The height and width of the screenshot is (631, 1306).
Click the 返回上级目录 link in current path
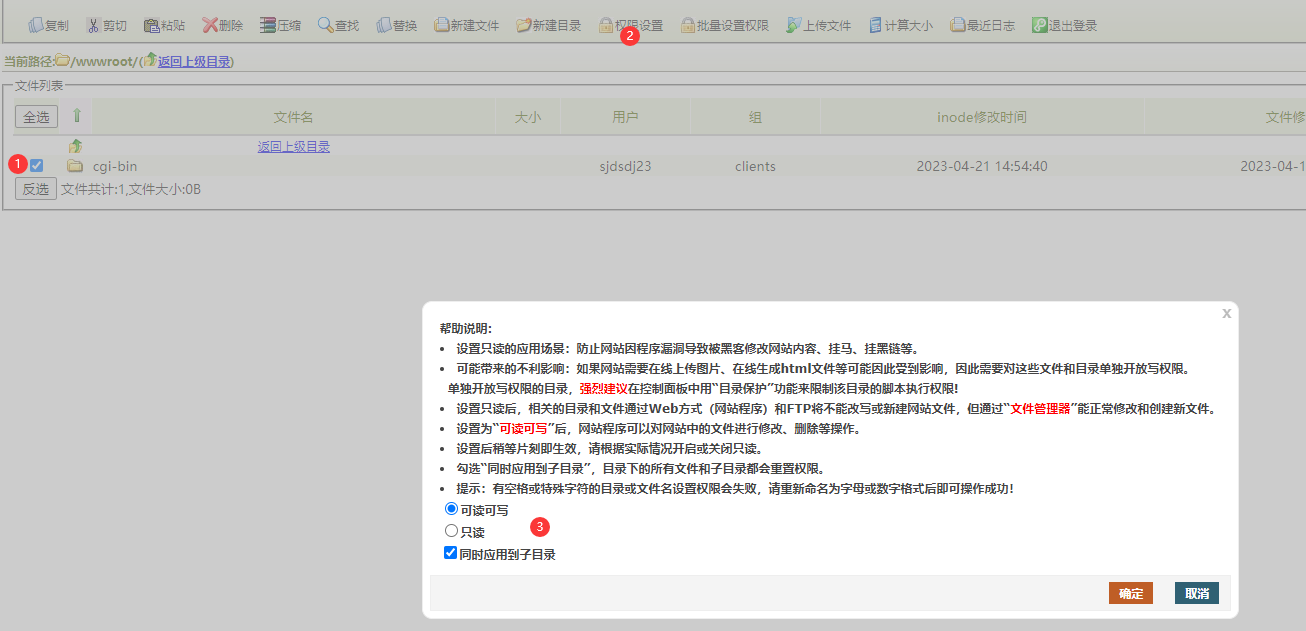click(x=193, y=62)
